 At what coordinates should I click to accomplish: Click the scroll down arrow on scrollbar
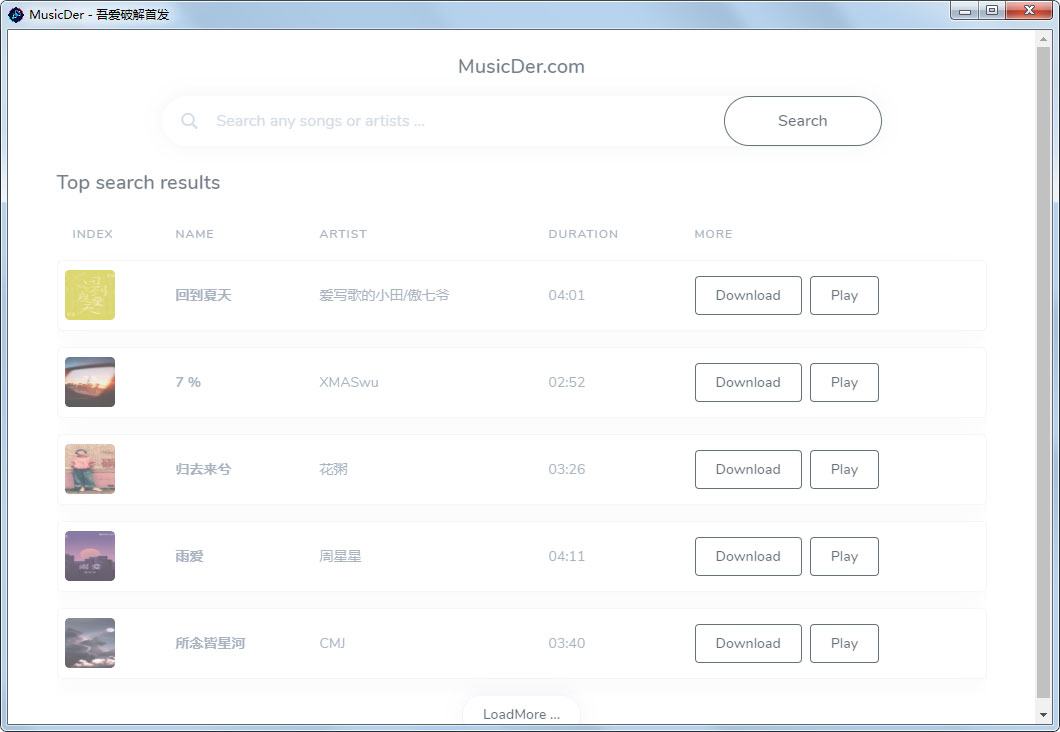(1043, 716)
